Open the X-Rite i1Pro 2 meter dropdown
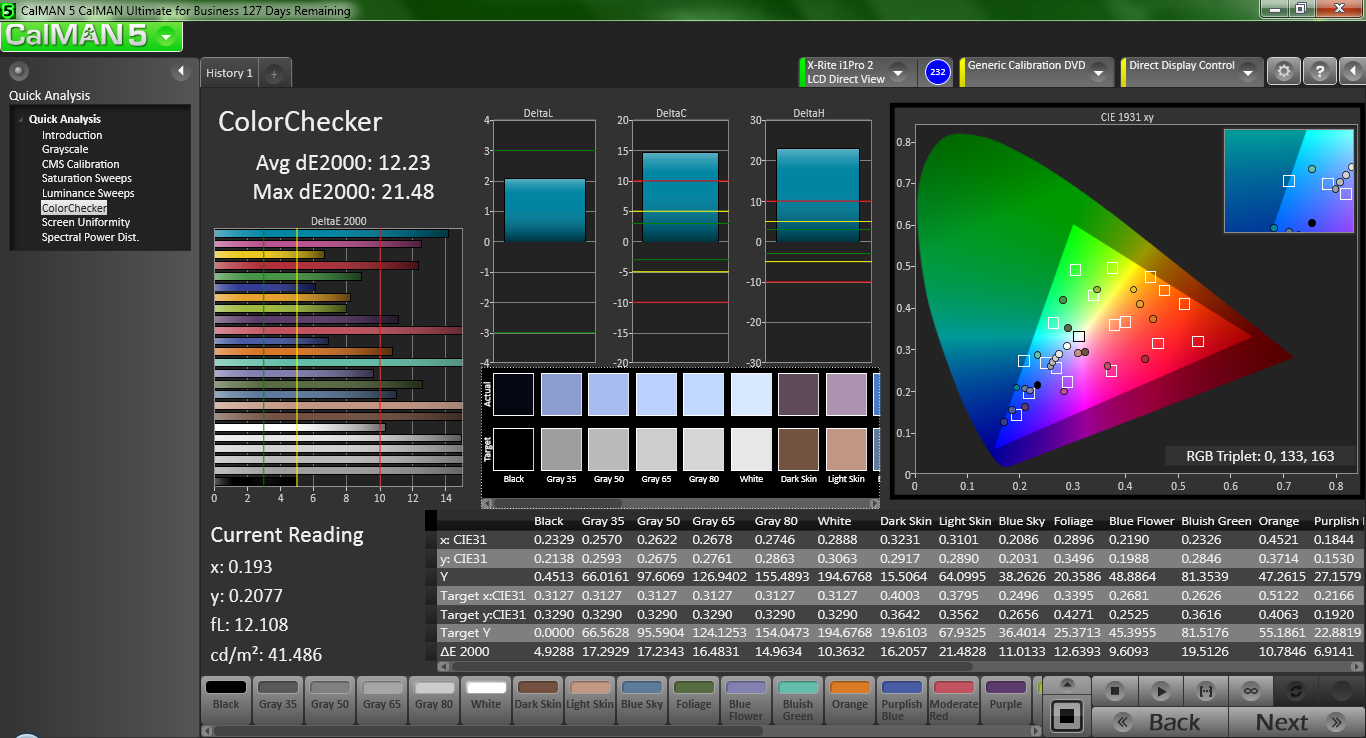 (x=898, y=72)
